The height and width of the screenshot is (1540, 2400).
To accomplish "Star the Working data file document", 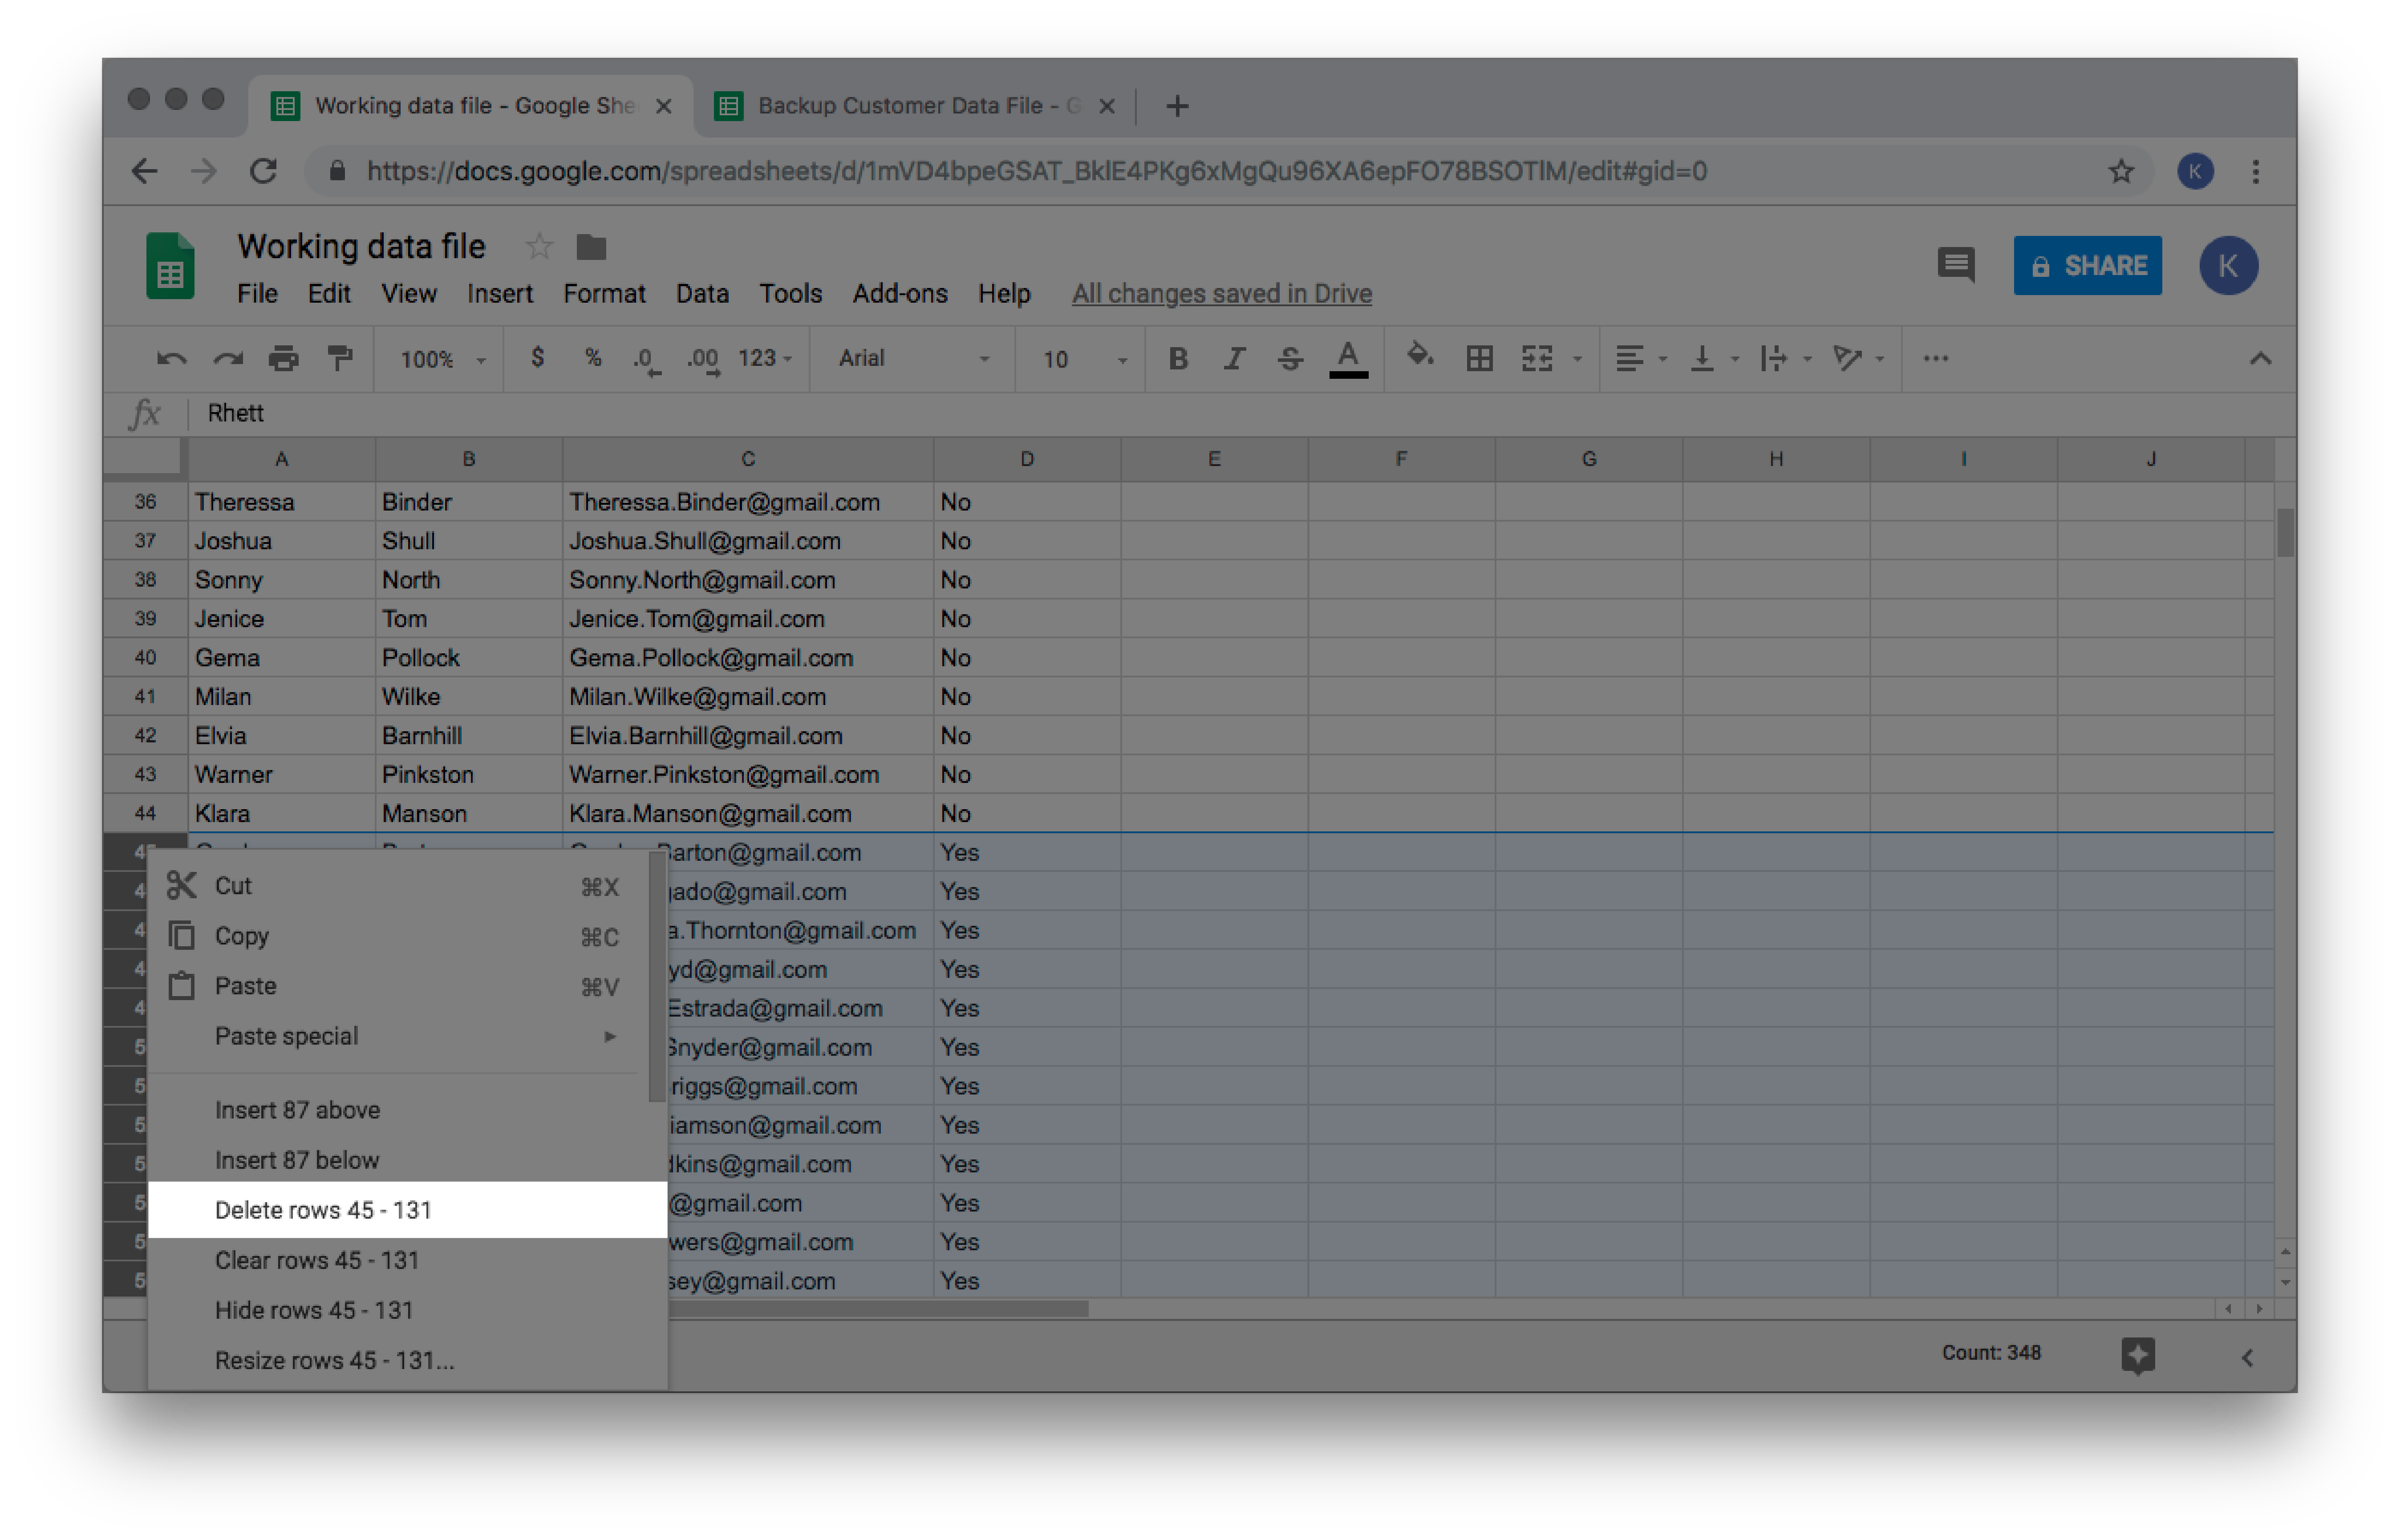I will (x=539, y=246).
